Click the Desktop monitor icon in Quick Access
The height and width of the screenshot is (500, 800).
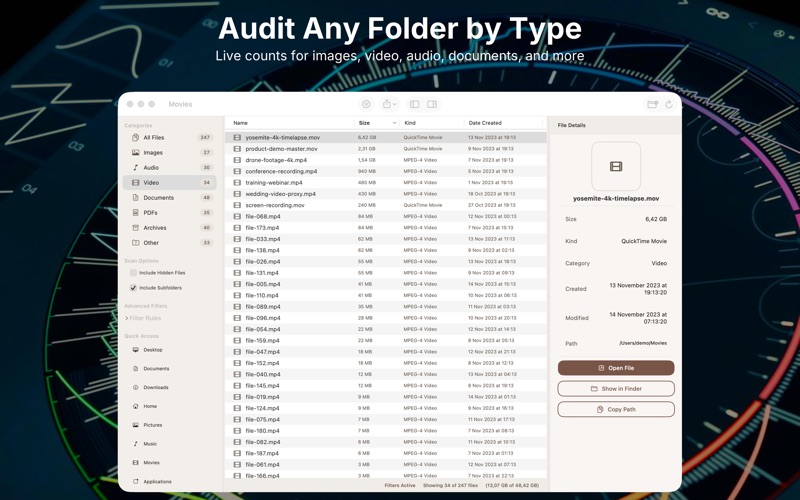tap(135, 350)
